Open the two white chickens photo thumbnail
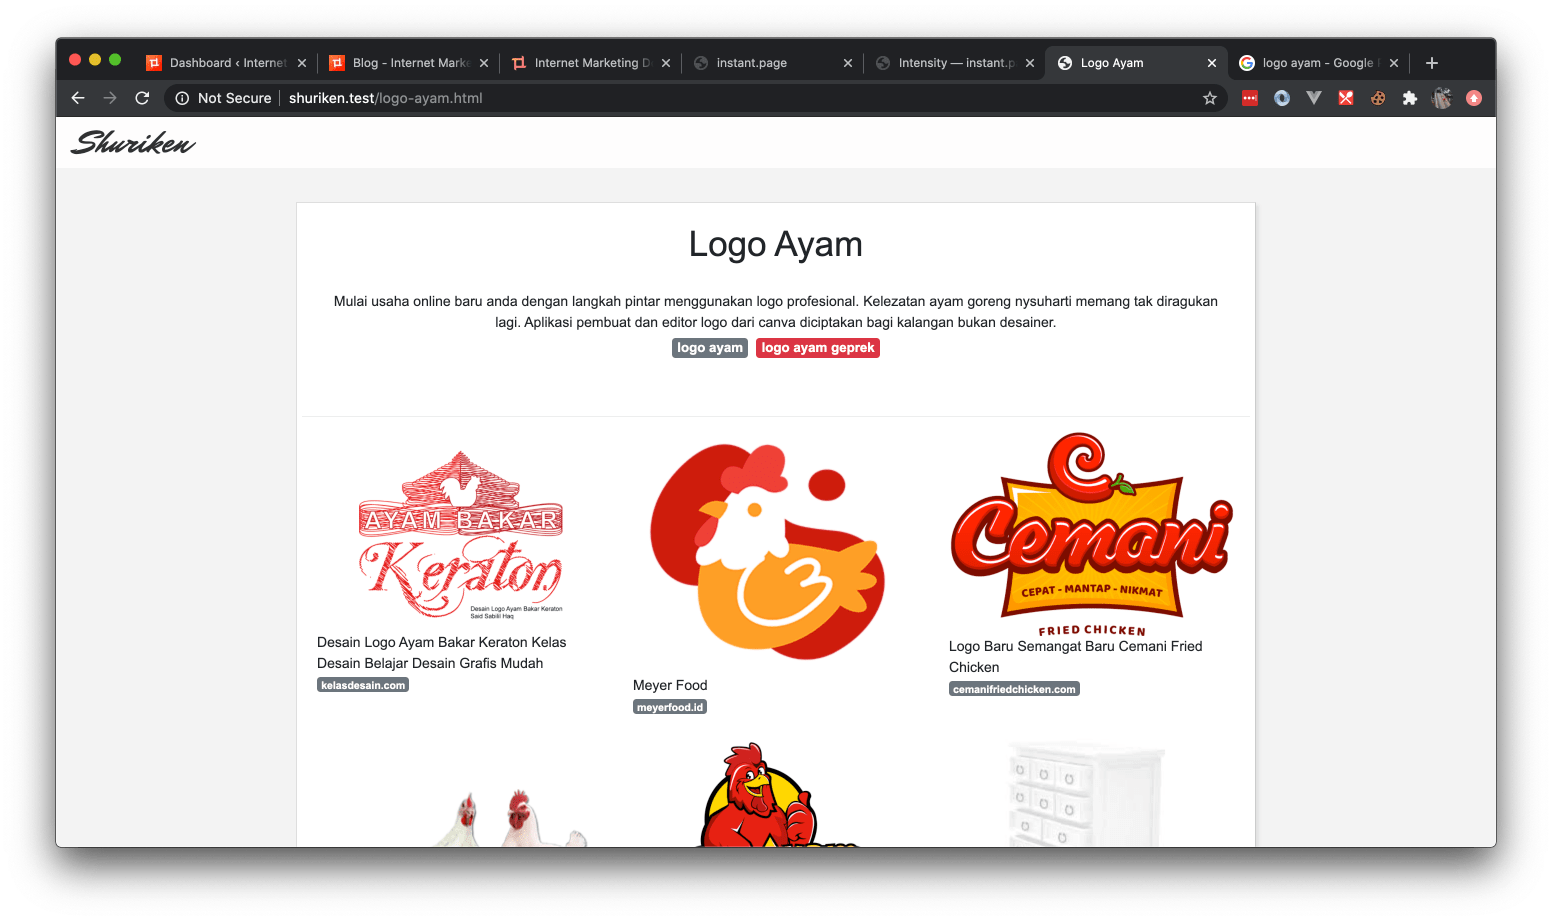Screen dimensions: 1552x921 click(512, 818)
